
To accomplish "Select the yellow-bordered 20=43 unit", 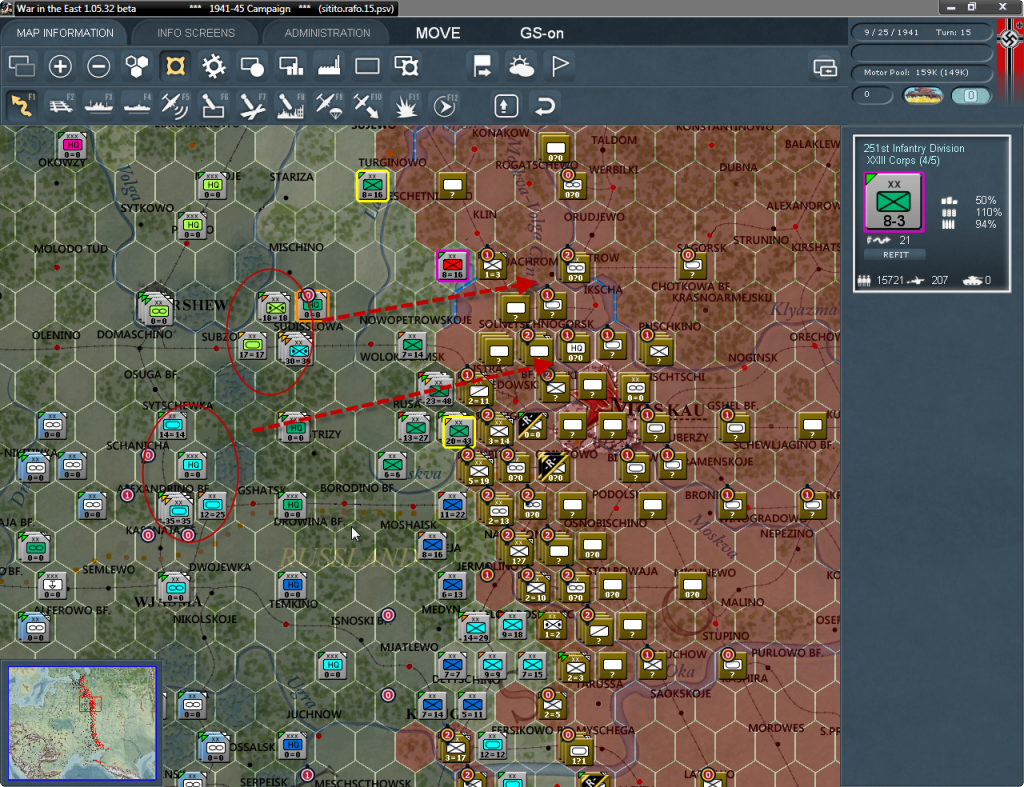I will [459, 432].
